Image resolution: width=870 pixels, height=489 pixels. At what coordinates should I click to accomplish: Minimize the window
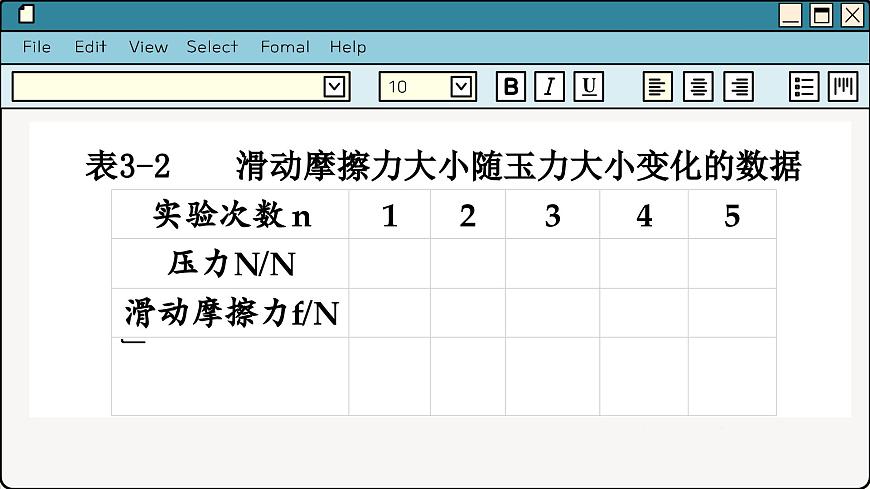point(790,15)
